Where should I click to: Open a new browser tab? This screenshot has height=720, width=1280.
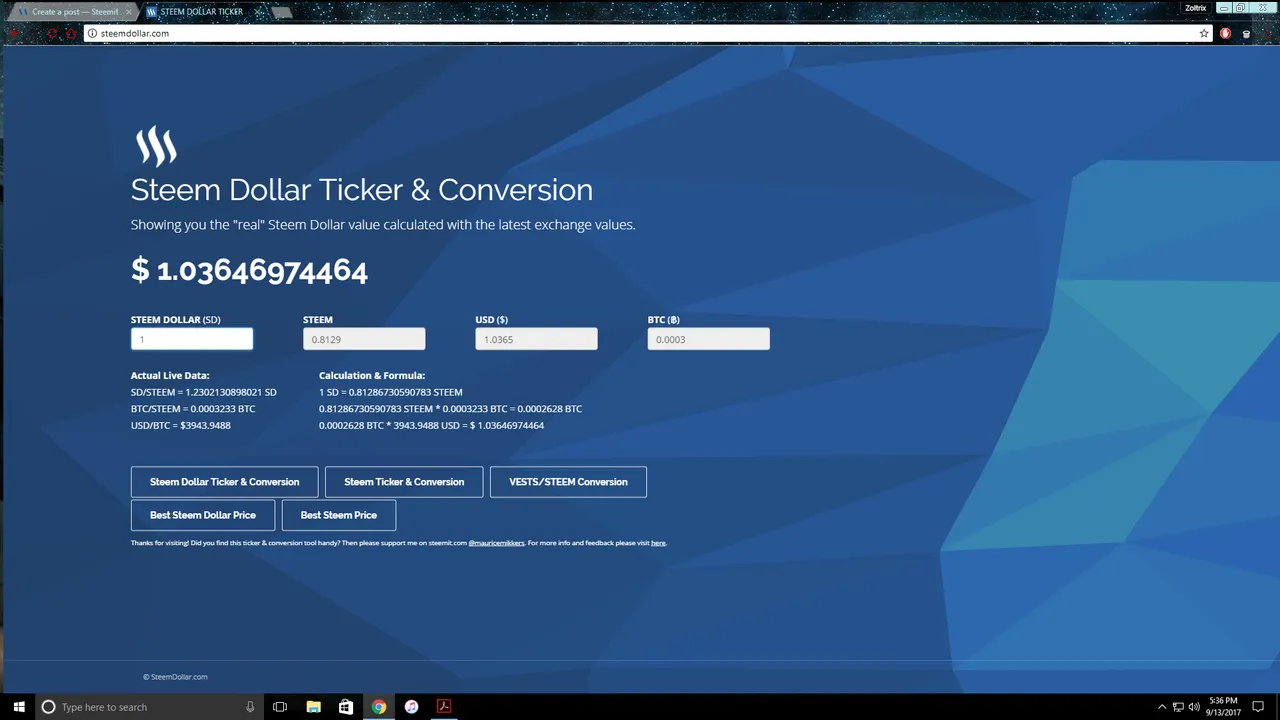pyautogui.click(x=282, y=12)
